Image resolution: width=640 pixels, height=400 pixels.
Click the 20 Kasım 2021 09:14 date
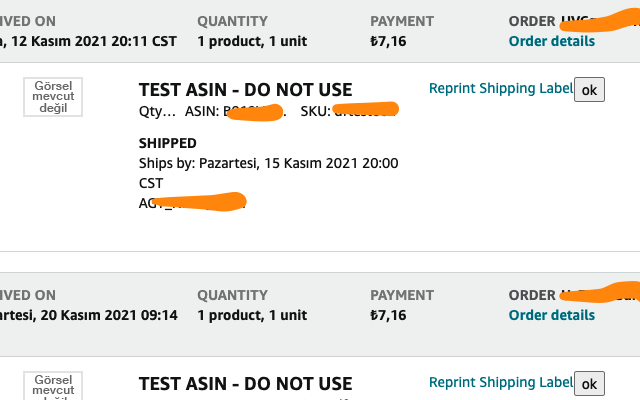(x=90, y=315)
